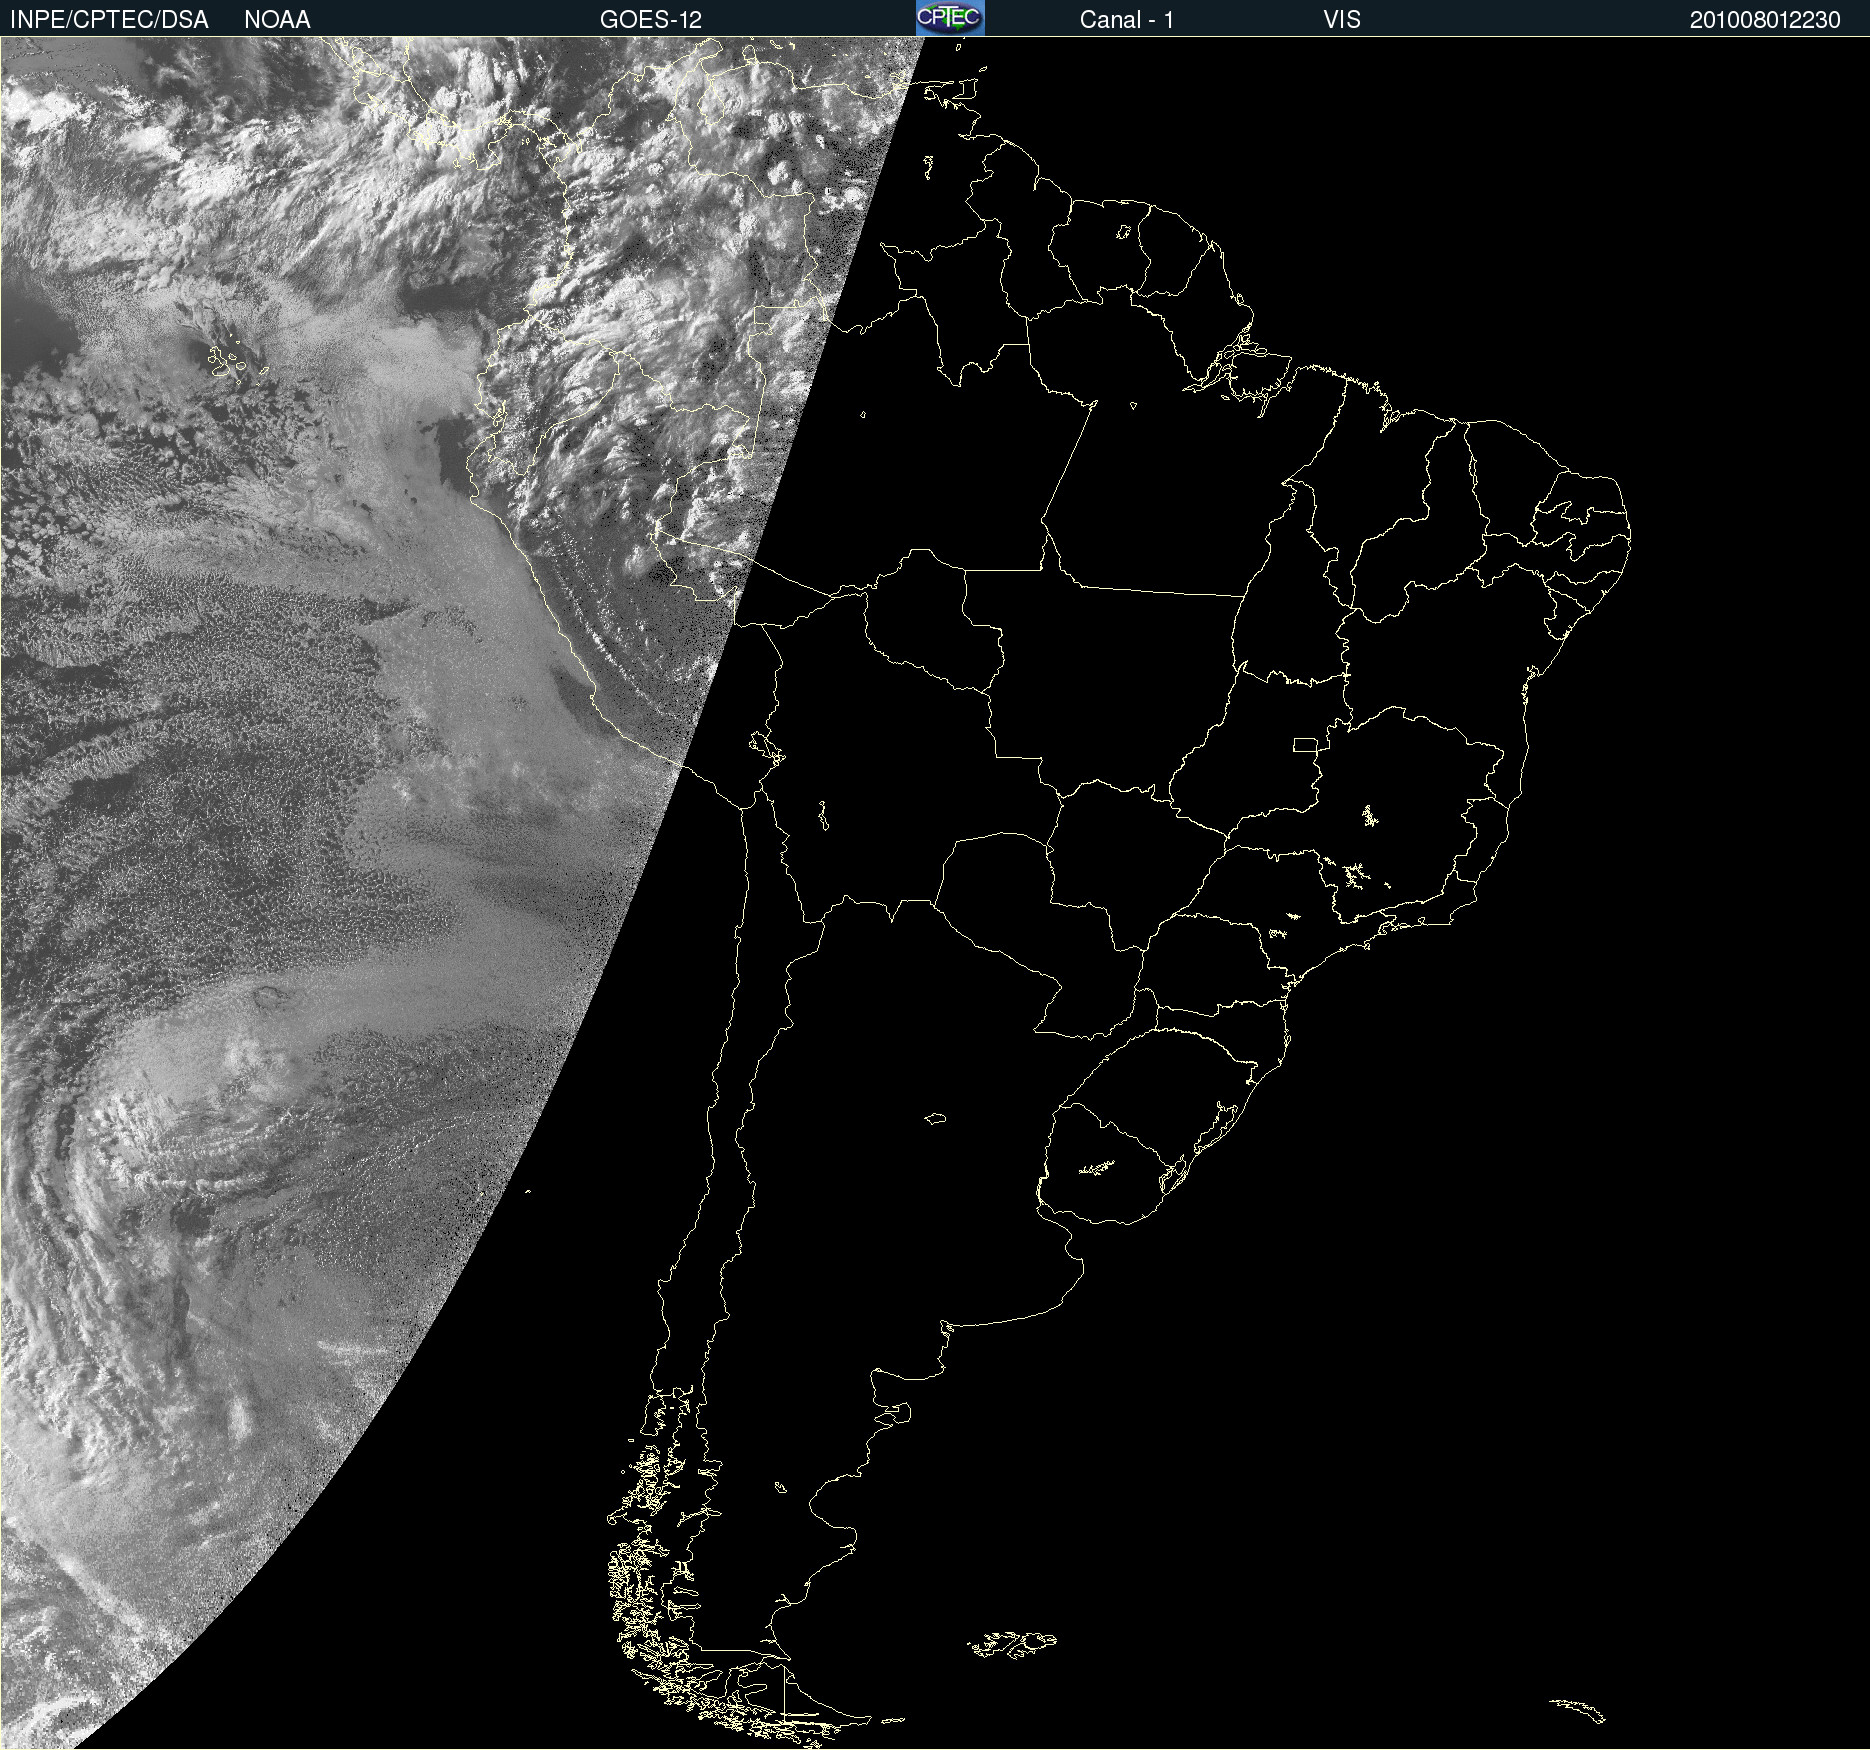
Task: Click the INPE/CPTEC/DSA header text
Action: [109, 20]
